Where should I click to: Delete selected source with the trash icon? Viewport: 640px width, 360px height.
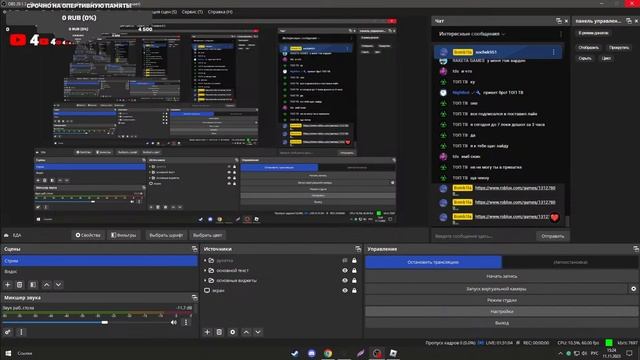(x=219, y=332)
